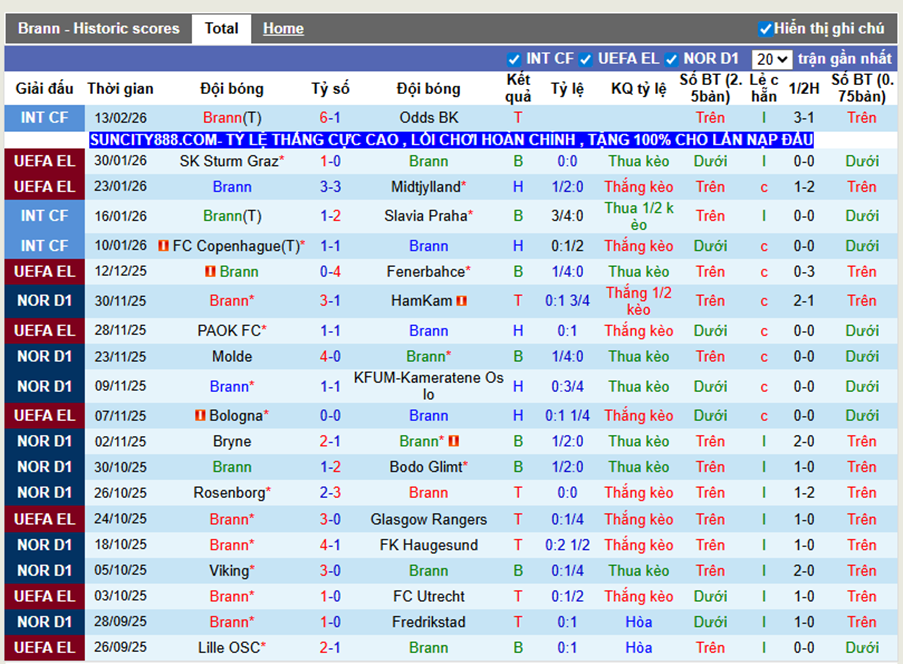Click the half-time score 0-3 for Fenerbahce
Screen dimensions: 903x664
click(x=803, y=271)
